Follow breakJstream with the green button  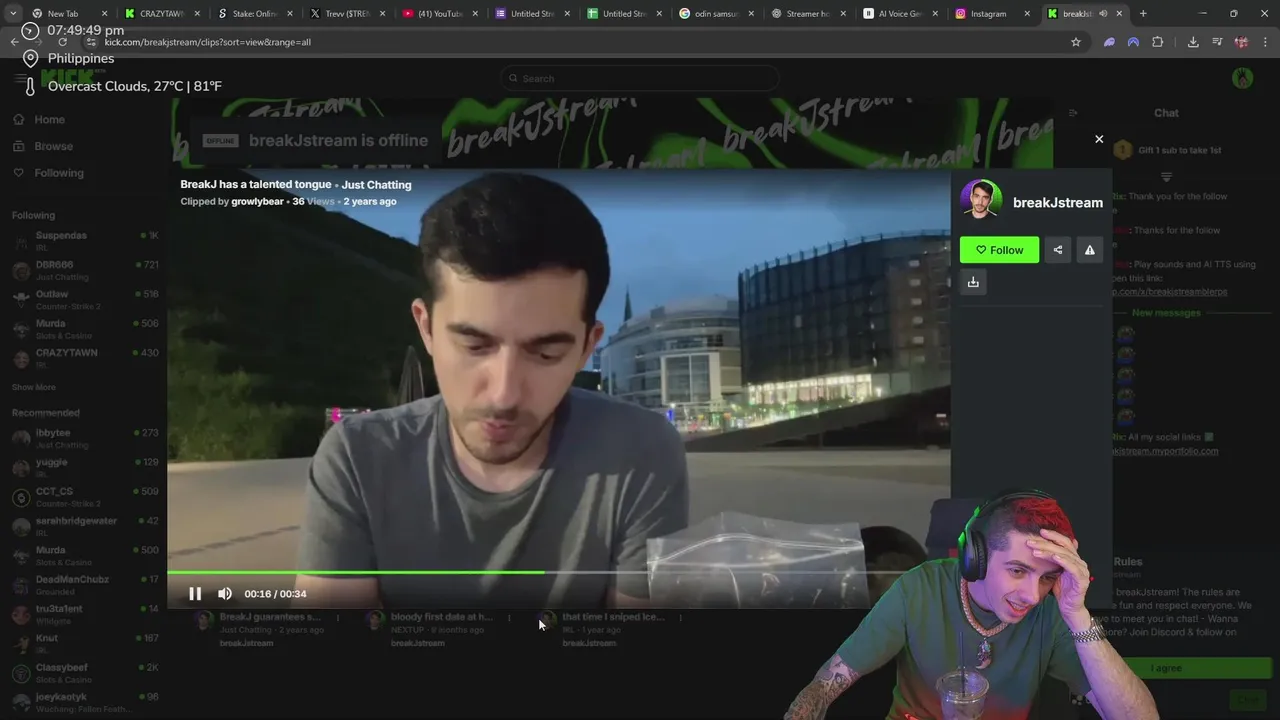[x=999, y=250]
